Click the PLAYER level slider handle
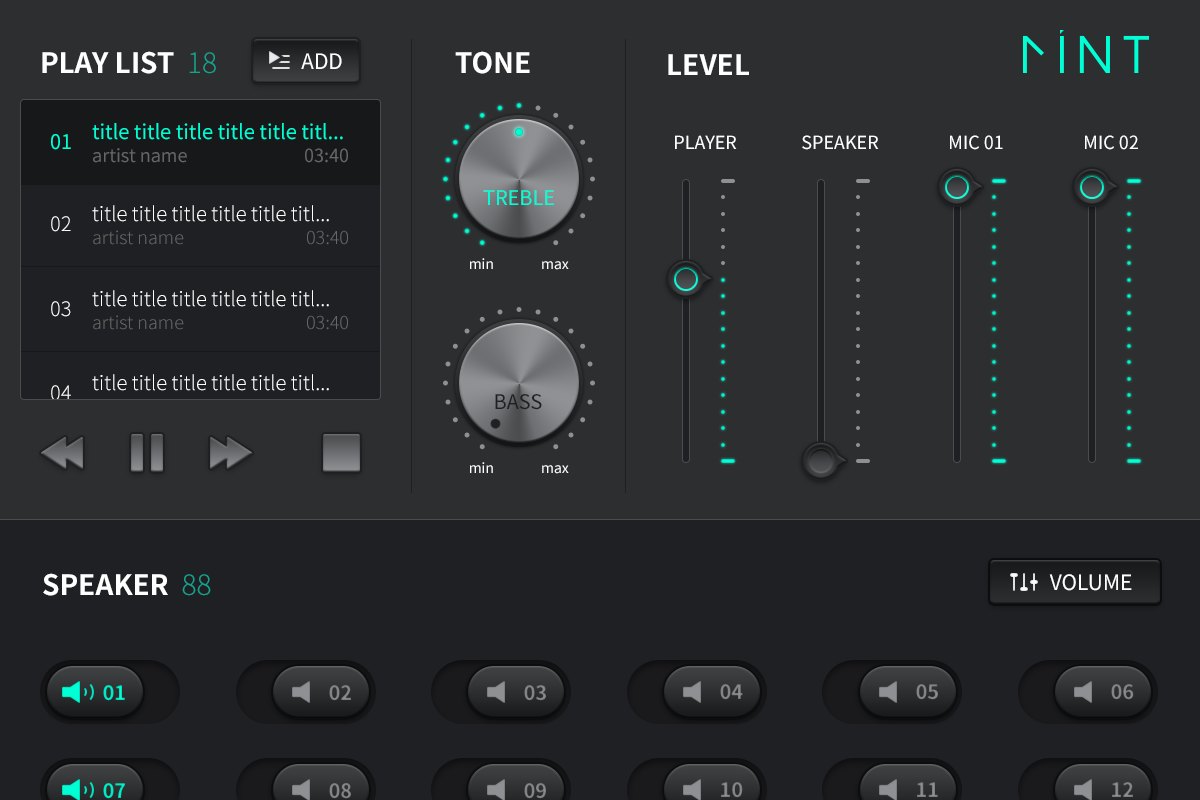Viewport: 1200px width, 800px height. pos(686,279)
